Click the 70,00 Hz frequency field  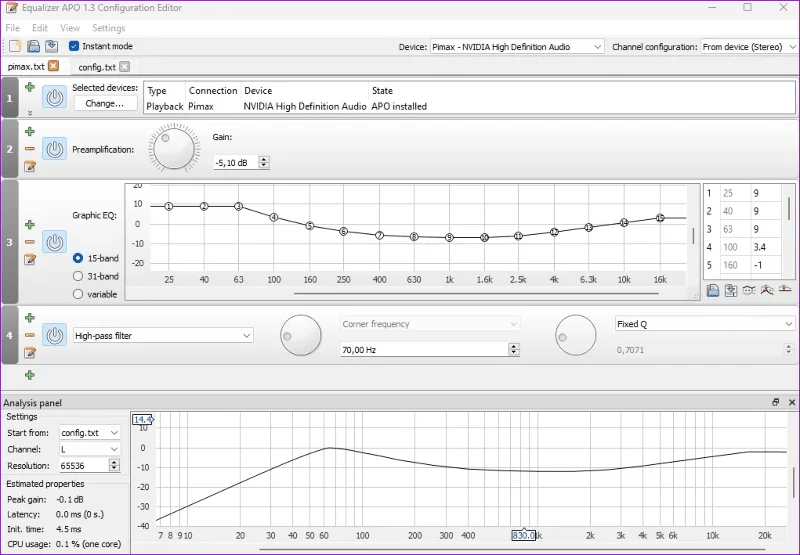[424, 350]
